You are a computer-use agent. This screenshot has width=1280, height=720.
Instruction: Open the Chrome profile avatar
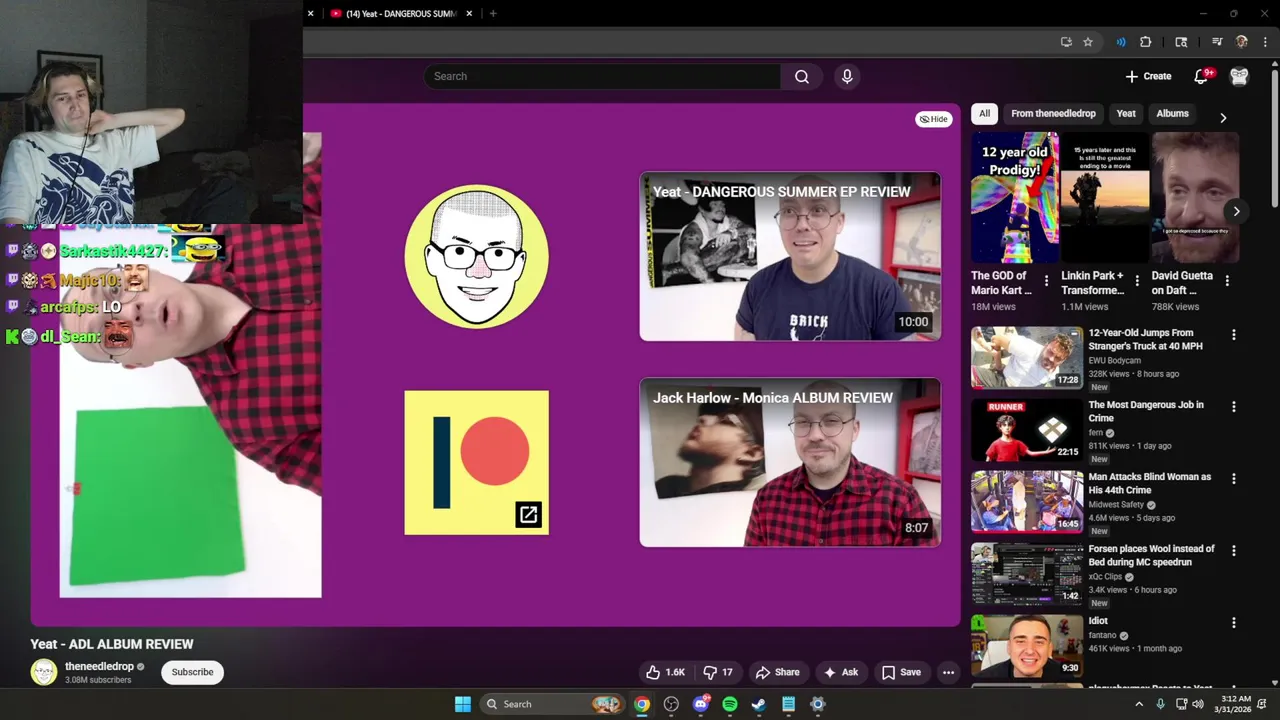pos(1242,42)
